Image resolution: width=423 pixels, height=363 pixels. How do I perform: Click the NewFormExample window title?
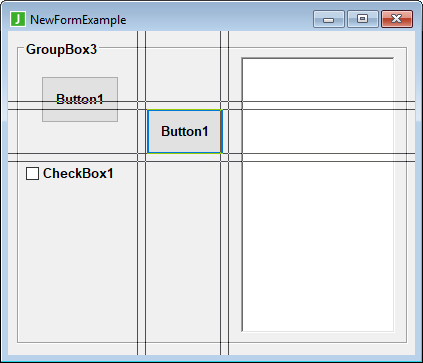(x=78, y=20)
